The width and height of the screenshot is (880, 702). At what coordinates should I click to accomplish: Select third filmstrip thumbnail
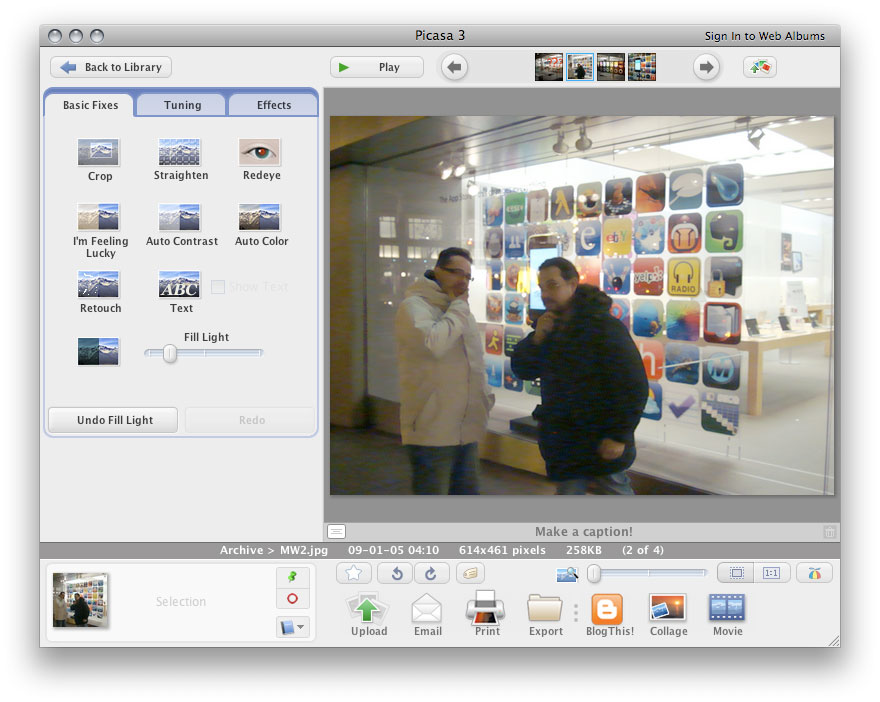(x=611, y=67)
